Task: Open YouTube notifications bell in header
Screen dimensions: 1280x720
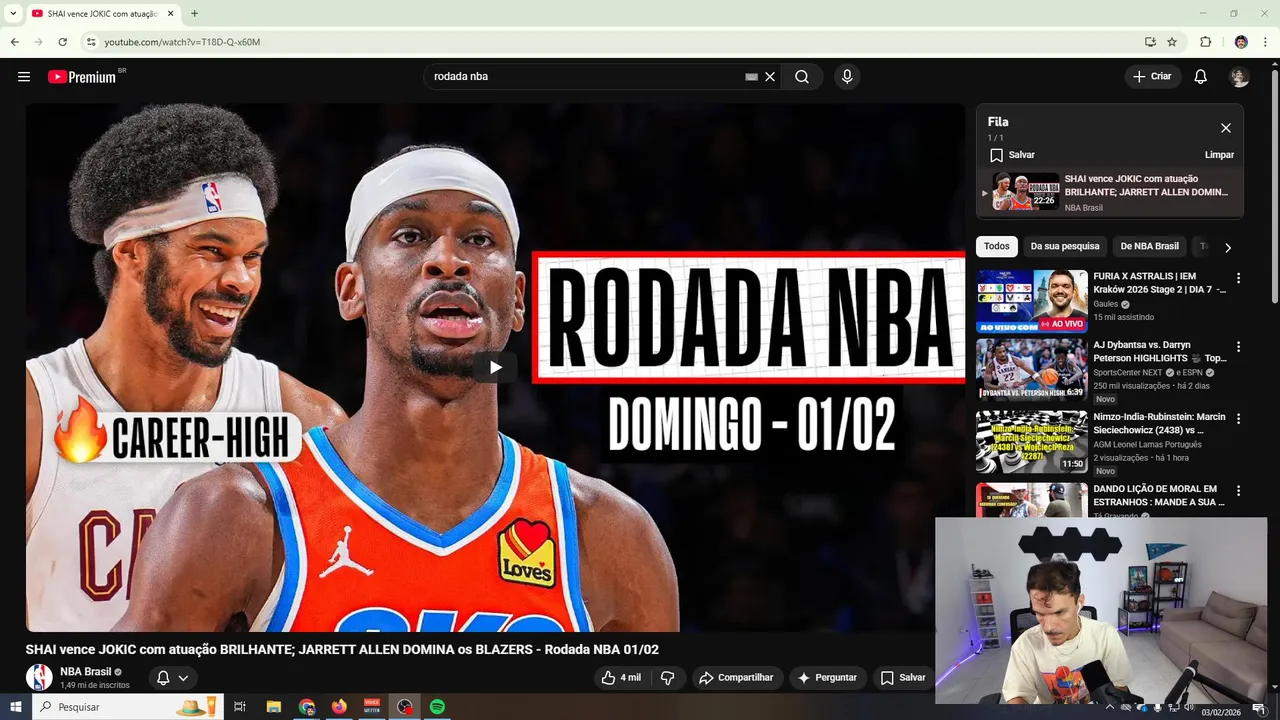Action: click(x=1201, y=77)
